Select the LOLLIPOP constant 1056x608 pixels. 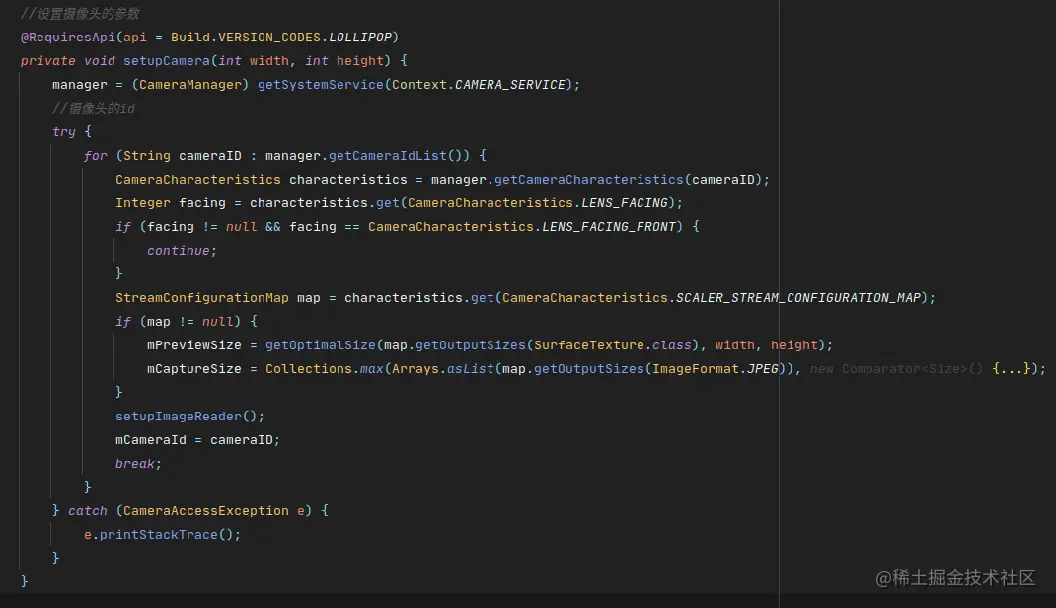click(x=360, y=37)
